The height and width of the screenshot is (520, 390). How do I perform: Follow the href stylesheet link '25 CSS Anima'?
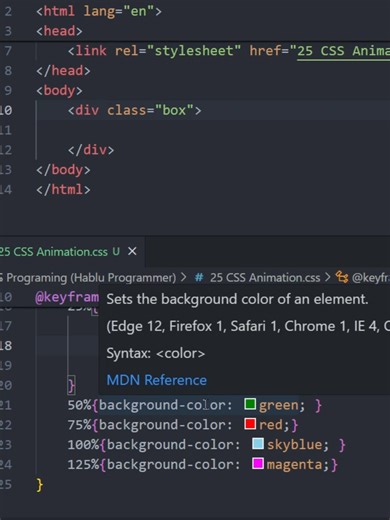pos(343,51)
